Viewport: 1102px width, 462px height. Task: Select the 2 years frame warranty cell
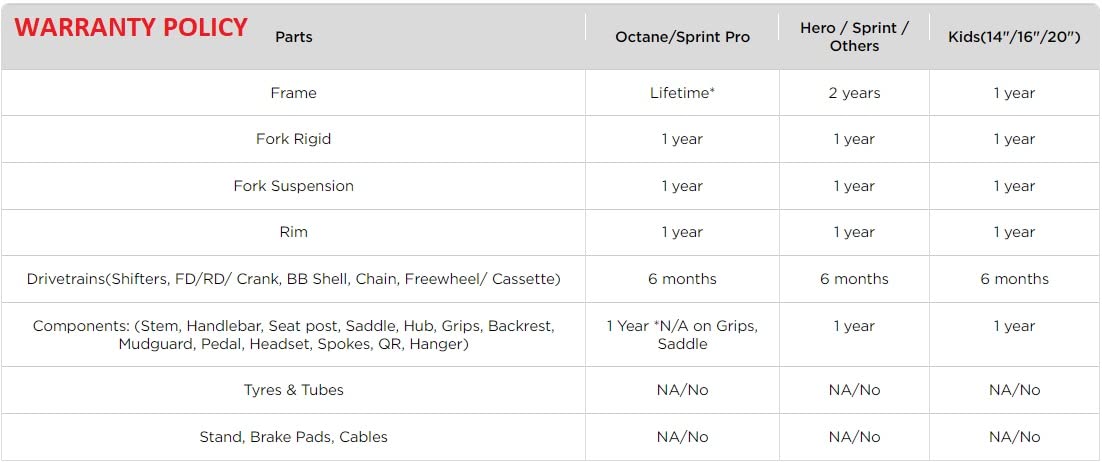[854, 93]
